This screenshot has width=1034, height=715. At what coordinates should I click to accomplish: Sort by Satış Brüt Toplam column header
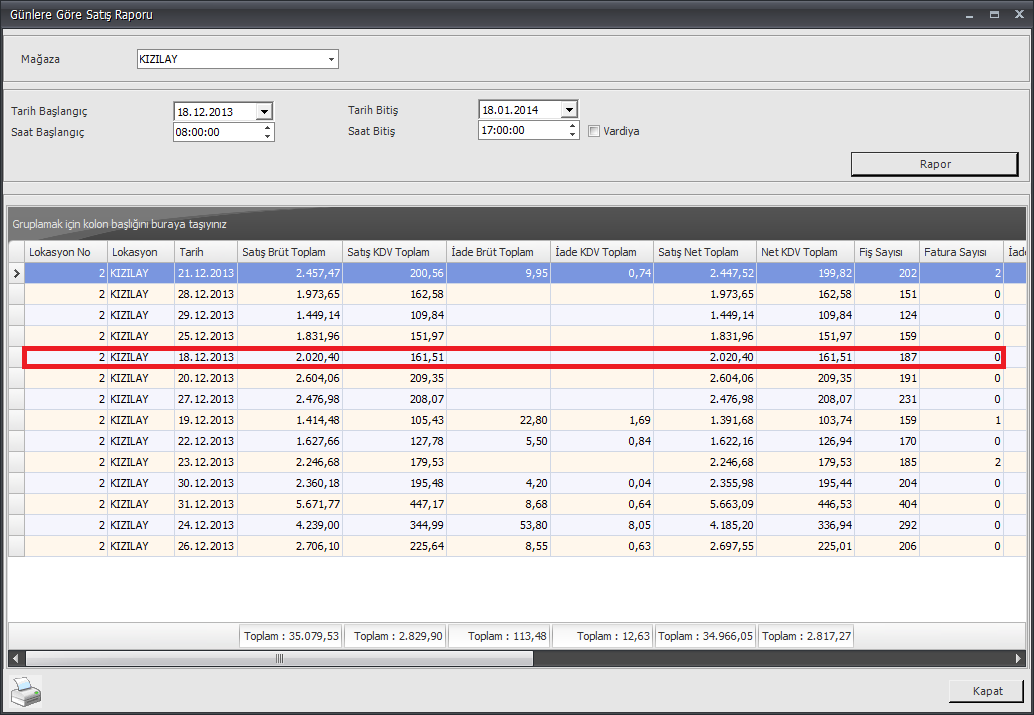tap(290, 252)
